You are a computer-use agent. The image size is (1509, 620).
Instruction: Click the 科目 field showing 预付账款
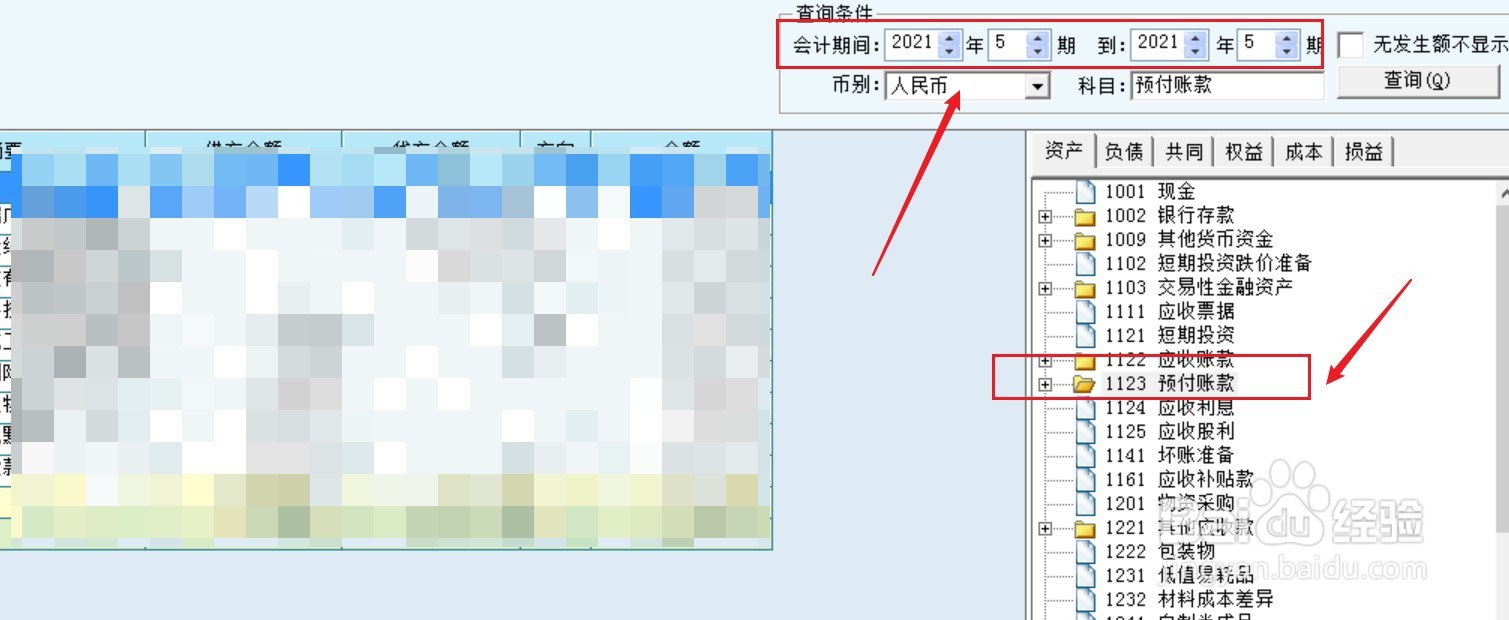(x=1227, y=86)
